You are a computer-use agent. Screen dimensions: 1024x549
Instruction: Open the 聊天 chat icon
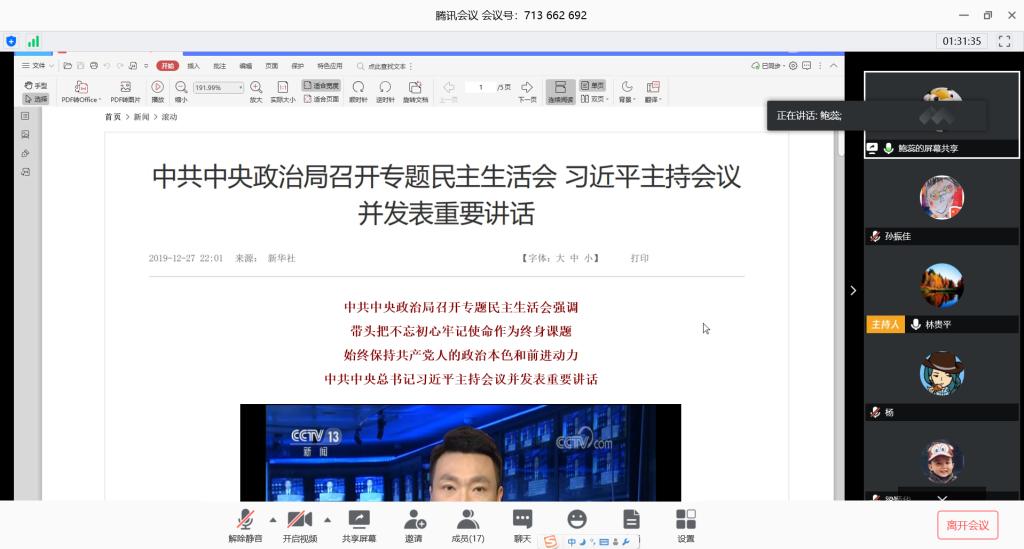[x=522, y=519]
